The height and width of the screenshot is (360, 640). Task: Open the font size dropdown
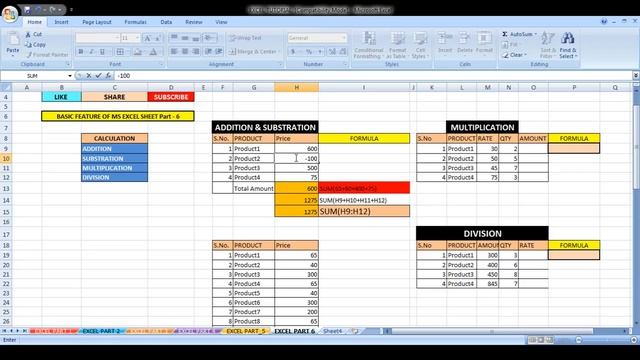tap(137, 38)
